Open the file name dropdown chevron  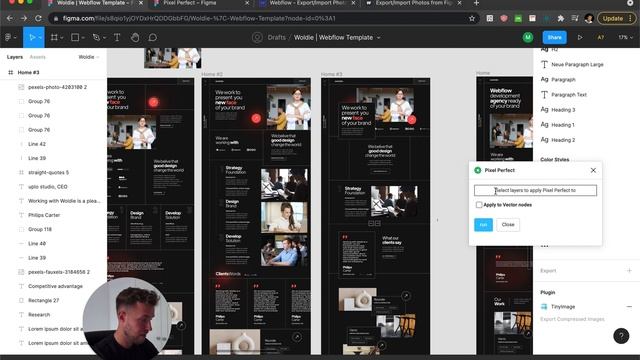pos(379,38)
